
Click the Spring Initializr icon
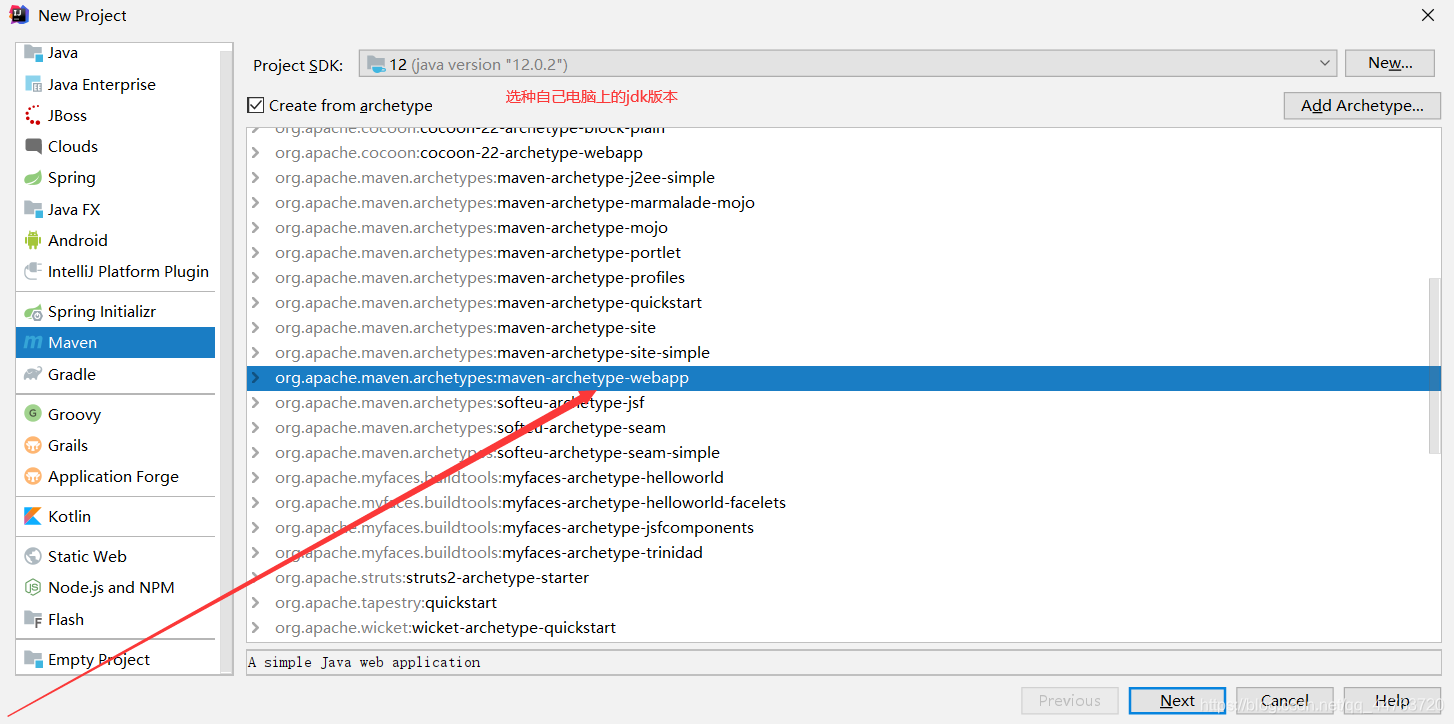tap(33, 312)
